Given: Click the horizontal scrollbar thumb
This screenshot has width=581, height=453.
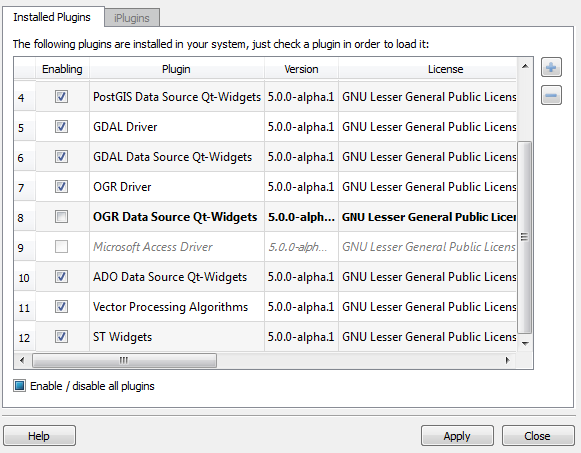Looking at the screenshot, I should [x=124, y=360].
